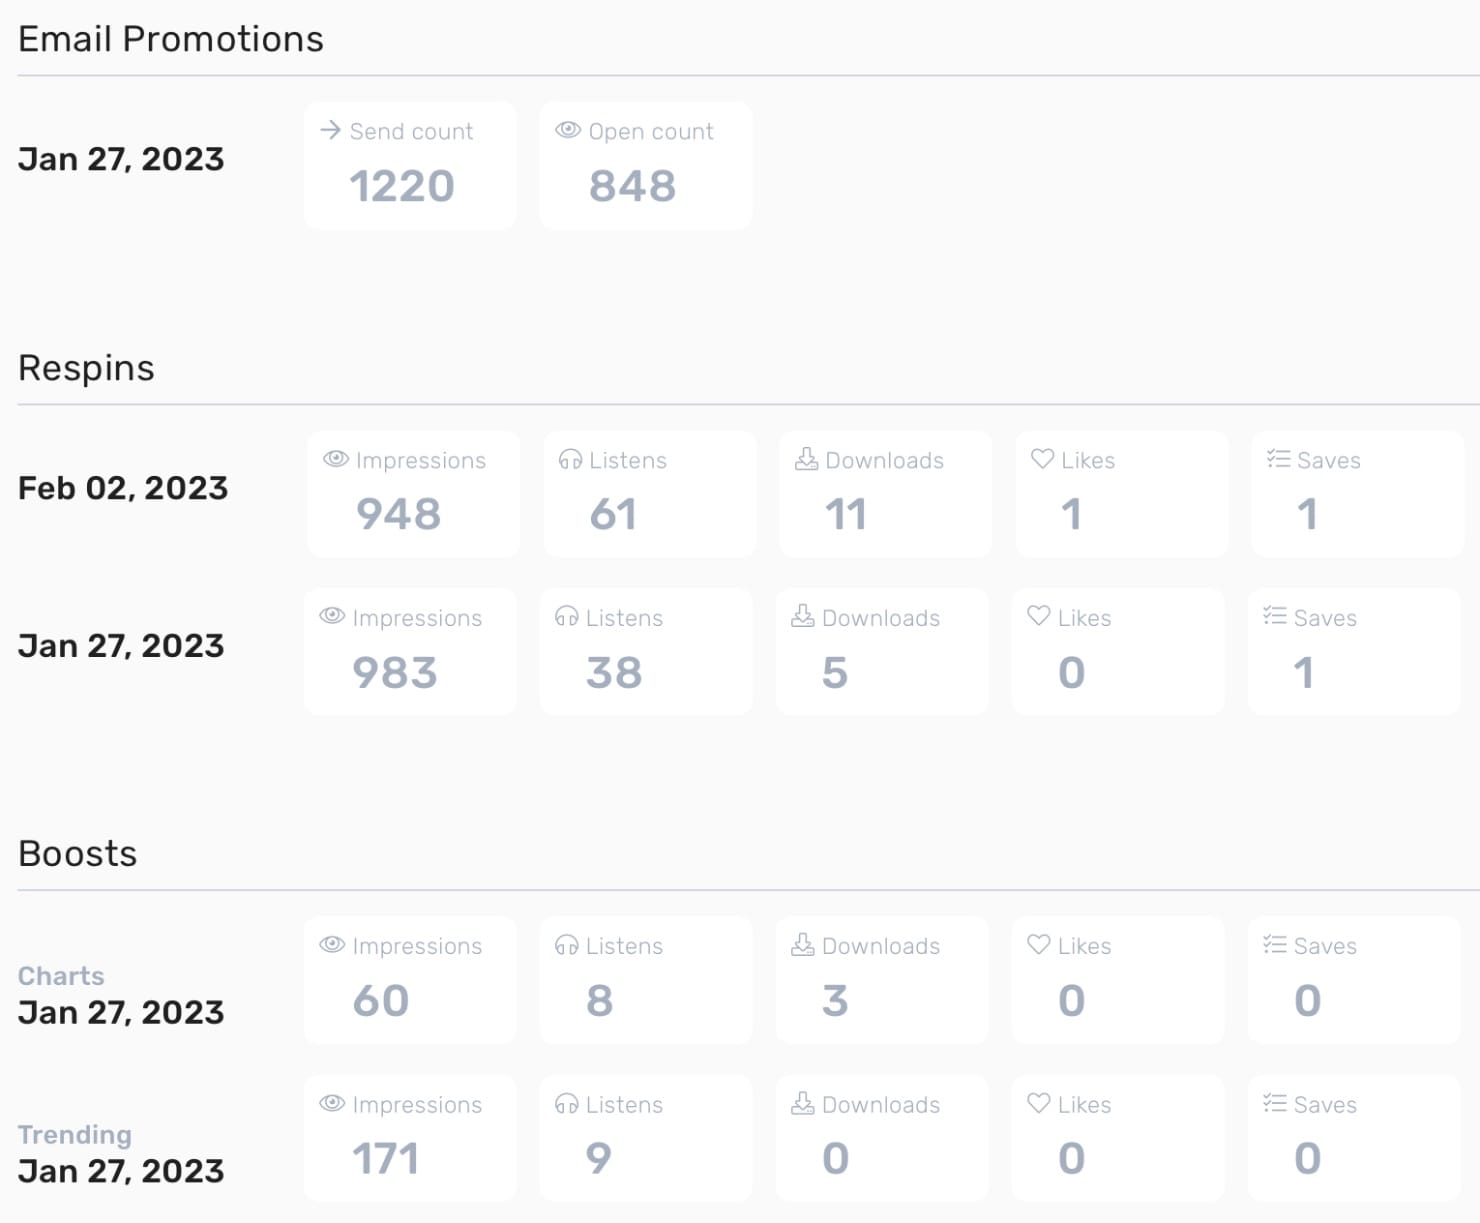Click the Downloads icon on the Jan 27 Respin row
This screenshot has width=1480, height=1223.
tap(803, 617)
